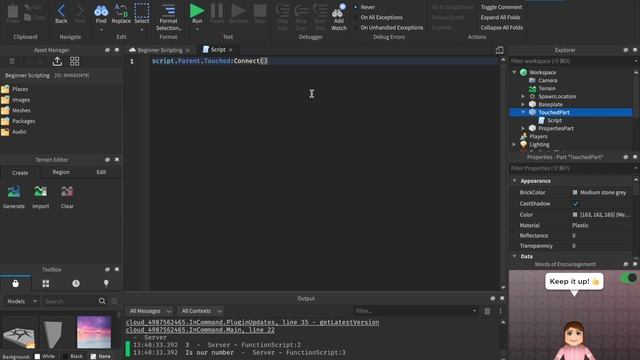This screenshot has height=360, width=640.
Task: Click the Back navigation arrow
Action: click(61, 13)
